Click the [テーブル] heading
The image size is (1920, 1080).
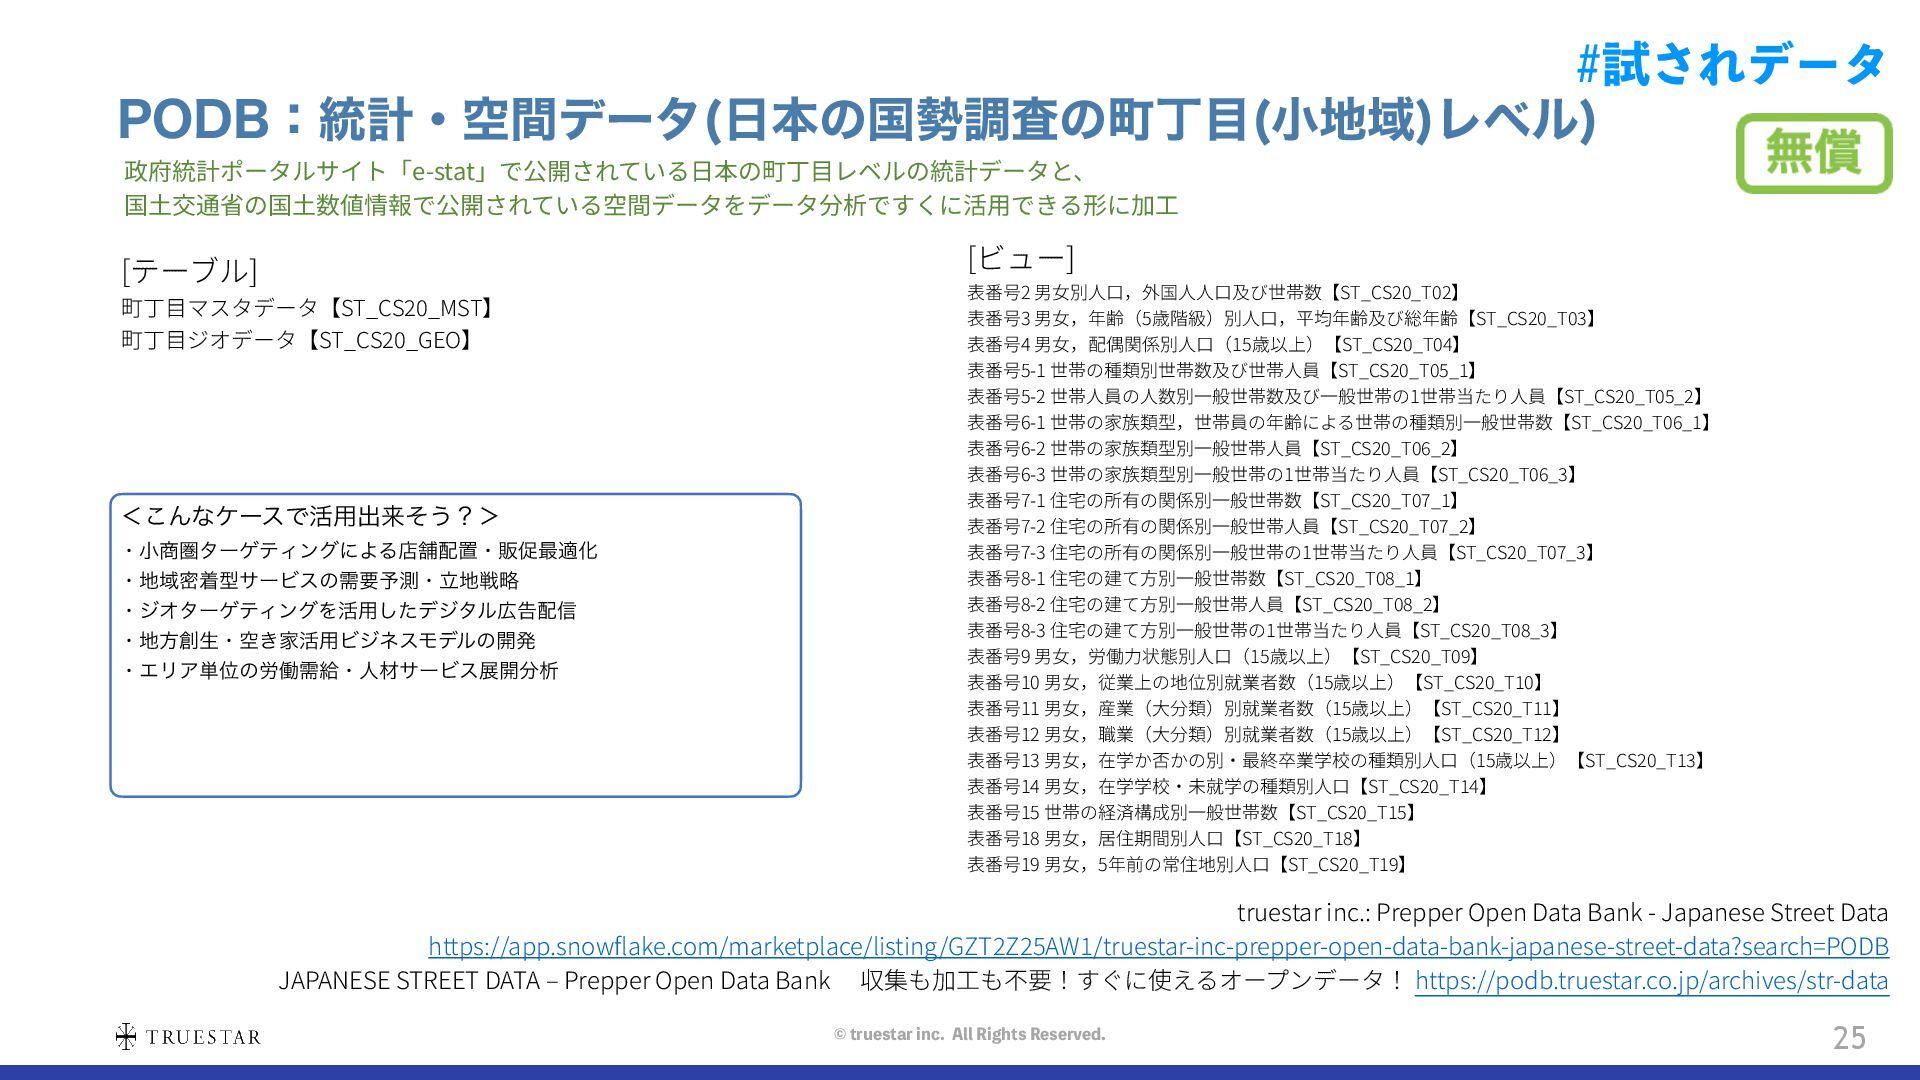point(189,270)
